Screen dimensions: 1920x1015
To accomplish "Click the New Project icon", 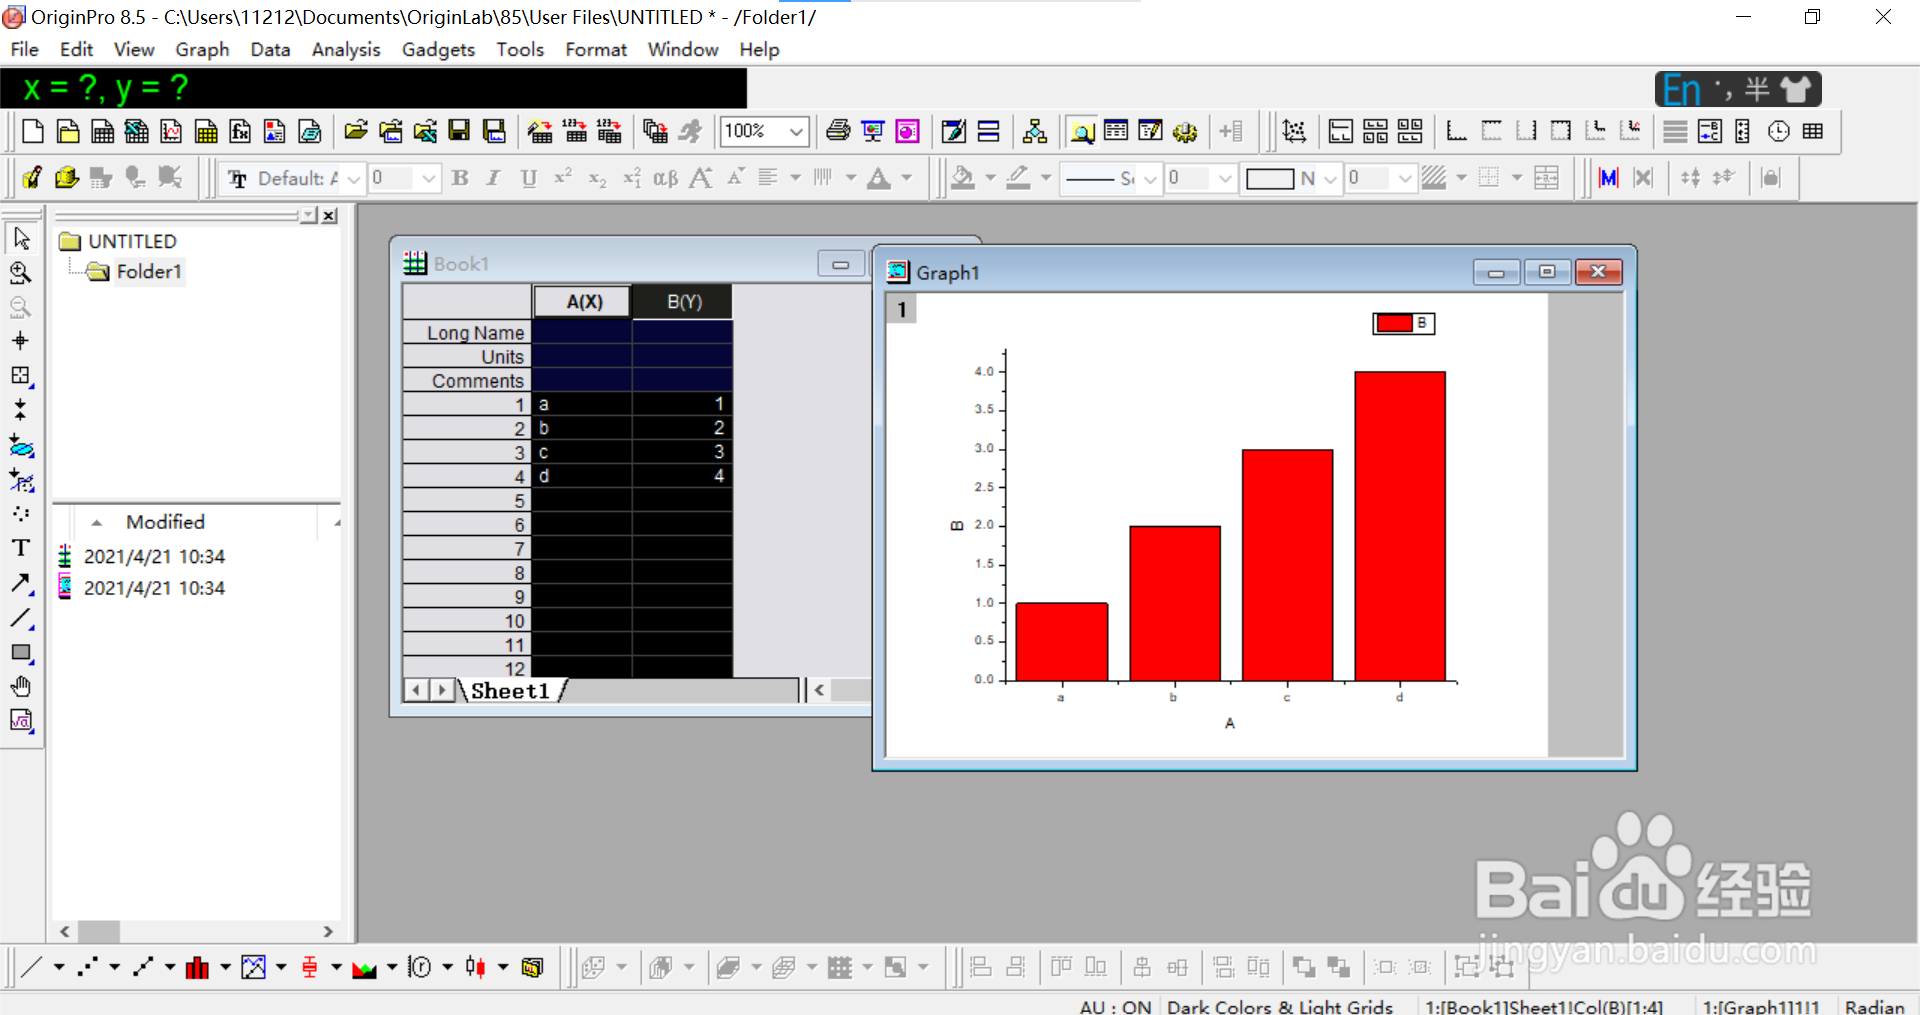I will (x=33, y=131).
